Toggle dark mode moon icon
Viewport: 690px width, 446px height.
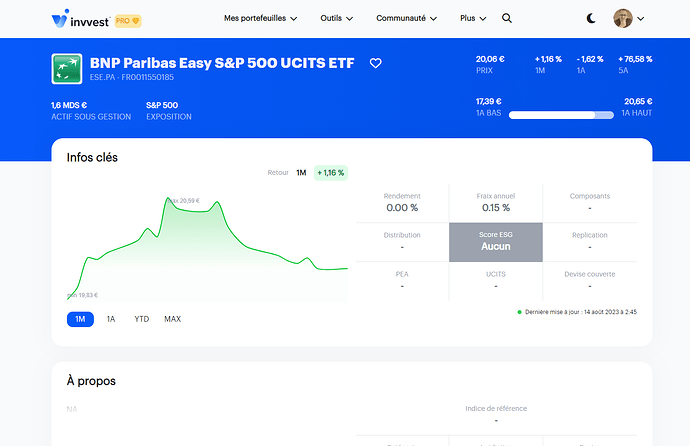(x=591, y=18)
